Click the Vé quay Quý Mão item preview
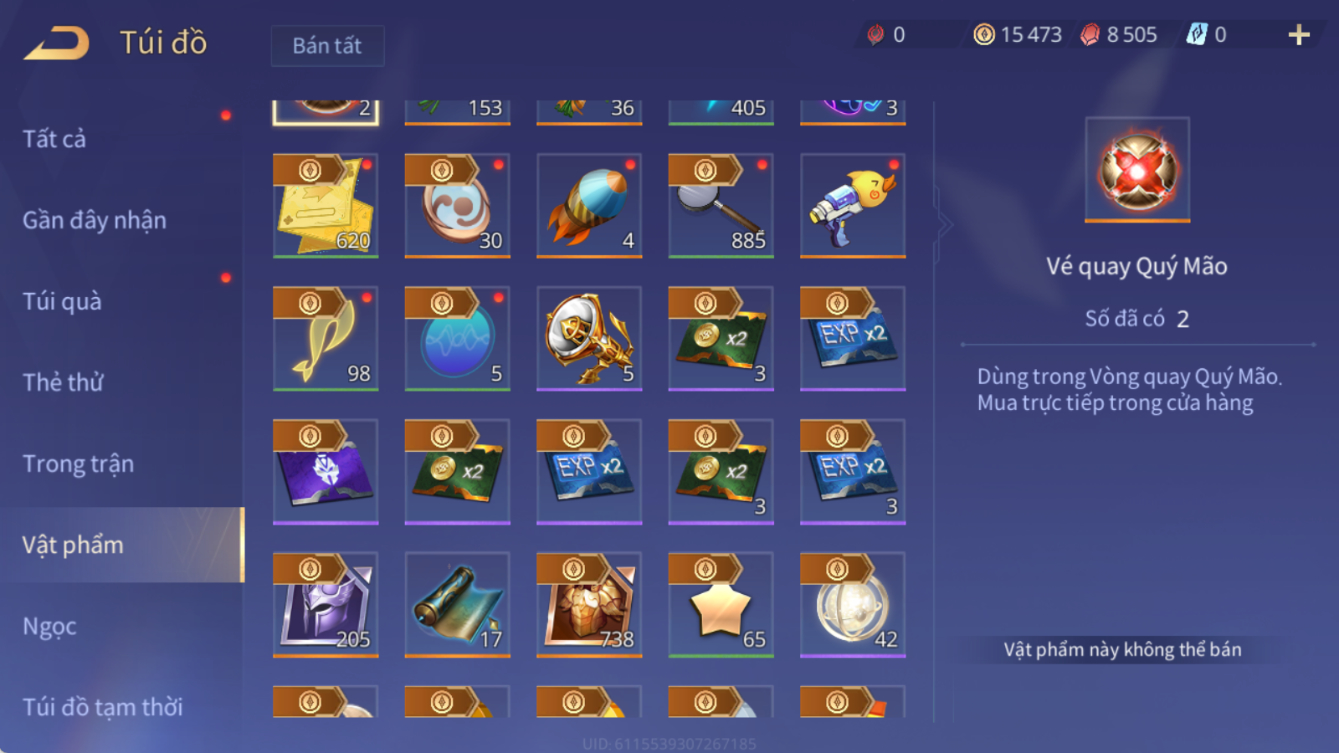This screenshot has height=753, width=1339. tap(1137, 170)
